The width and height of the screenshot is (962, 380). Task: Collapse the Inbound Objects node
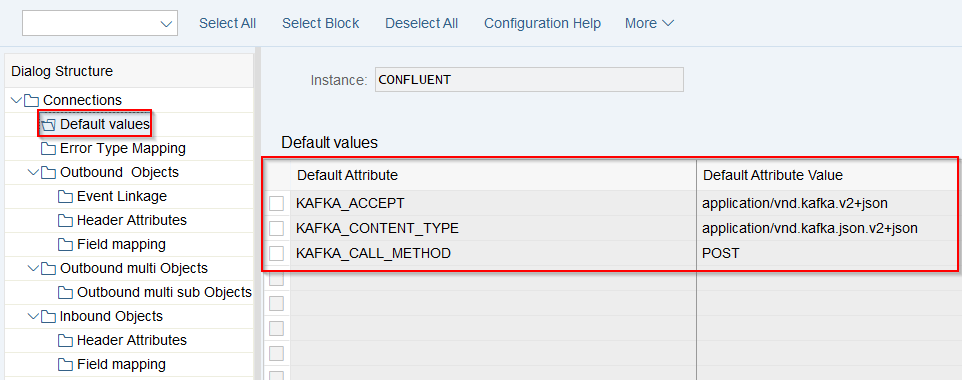point(34,317)
